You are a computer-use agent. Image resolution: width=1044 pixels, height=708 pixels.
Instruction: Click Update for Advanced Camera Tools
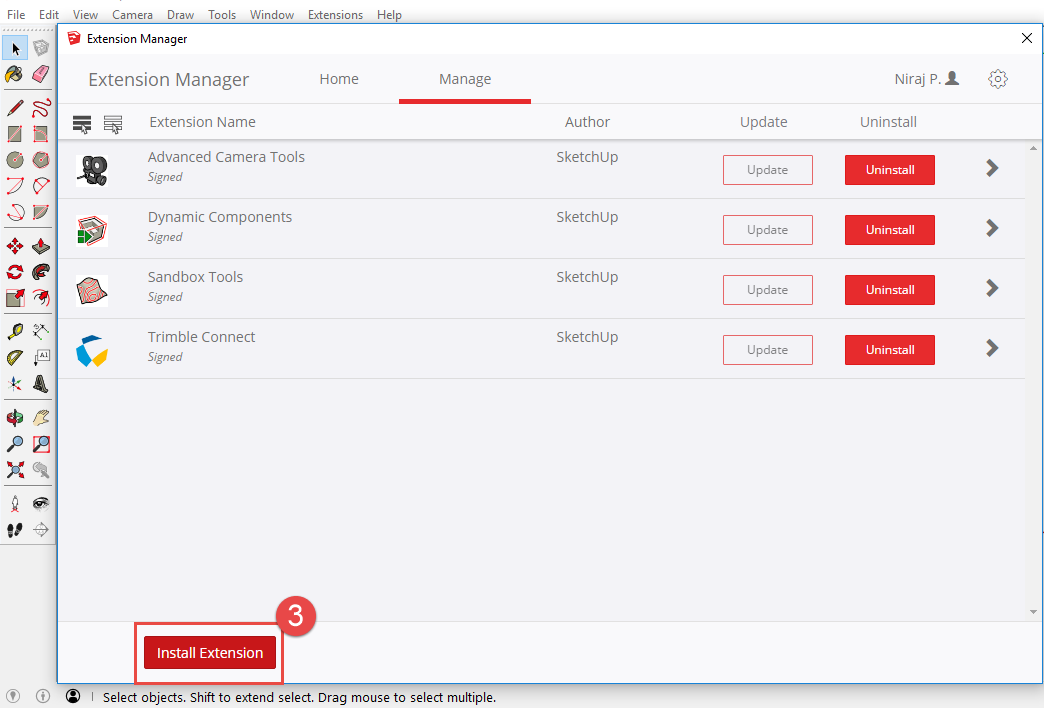coord(768,170)
